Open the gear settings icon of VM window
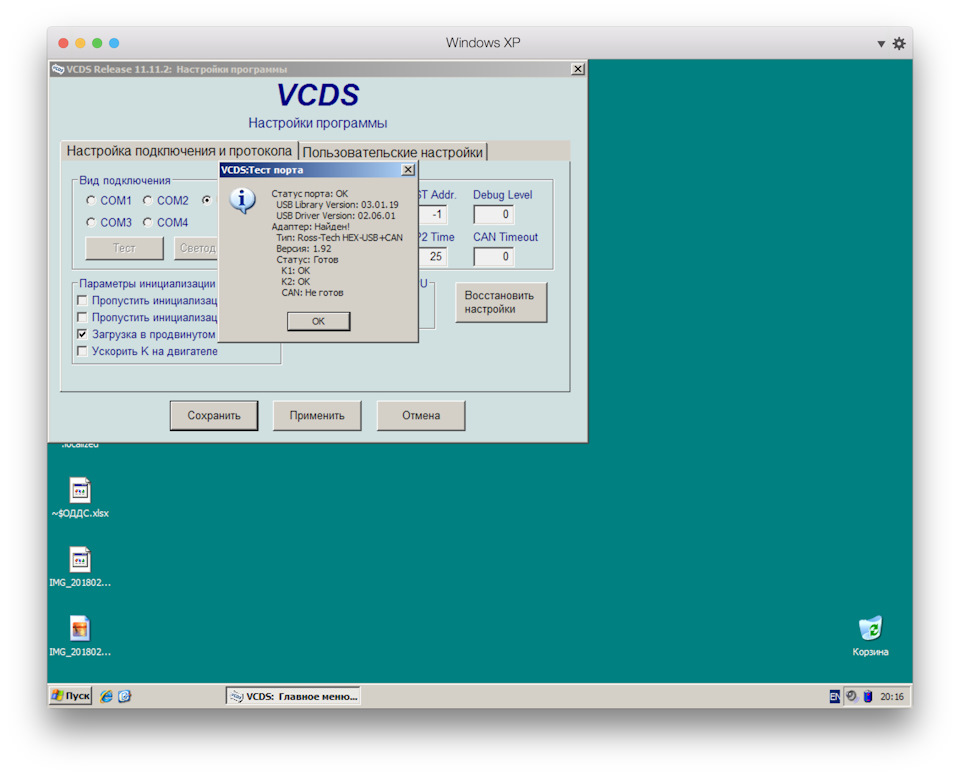 pyautogui.click(x=899, y=43)
